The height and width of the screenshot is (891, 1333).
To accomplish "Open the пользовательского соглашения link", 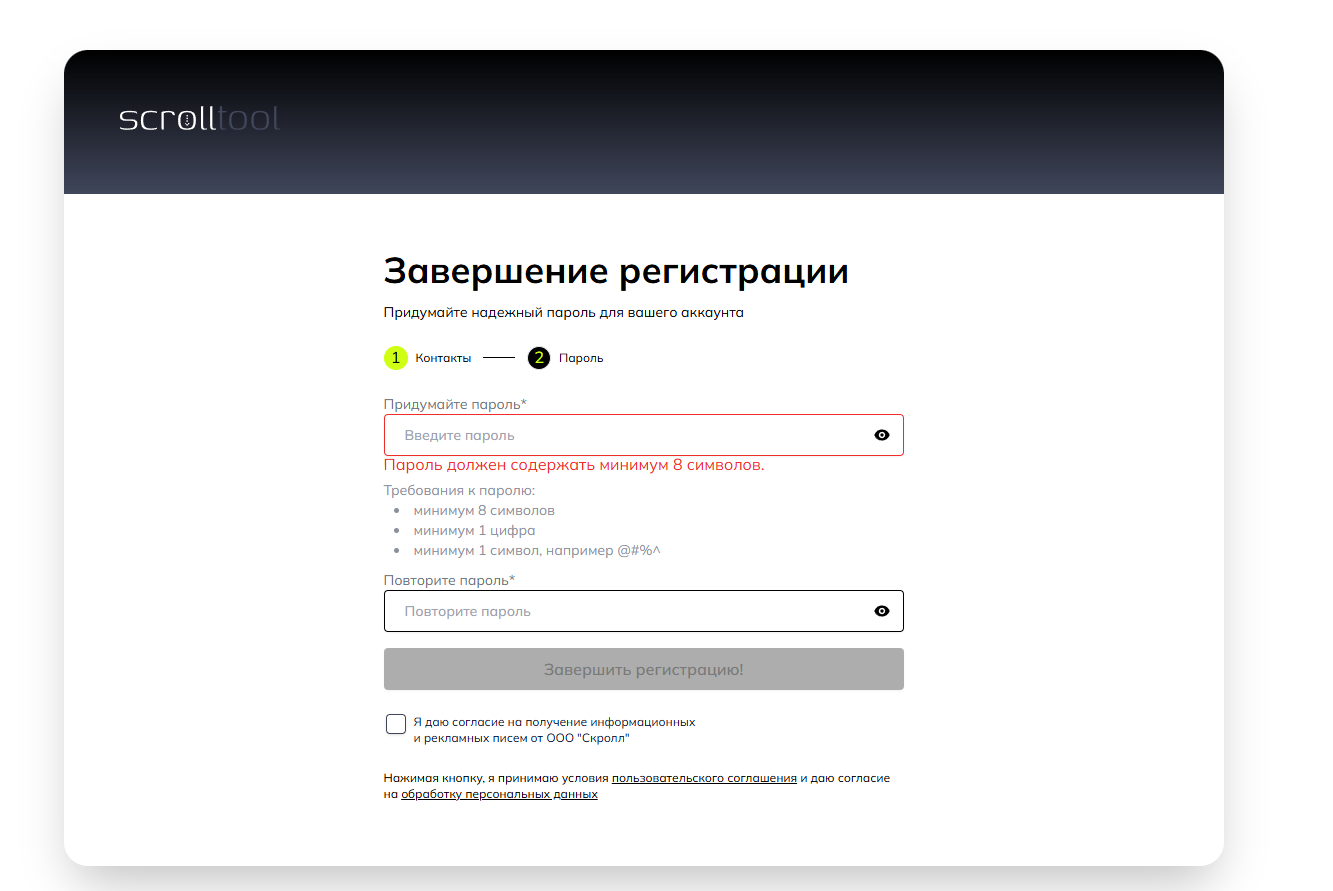I will tap(704, 778).
